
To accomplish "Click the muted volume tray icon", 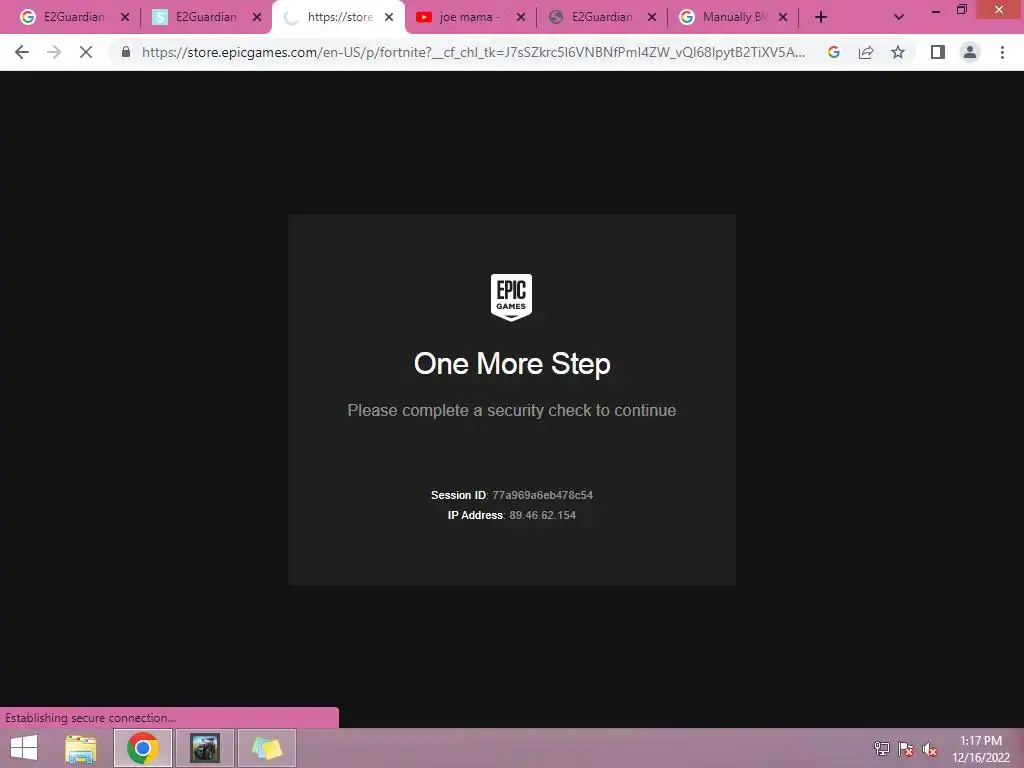I will click(x=930, y=749).
